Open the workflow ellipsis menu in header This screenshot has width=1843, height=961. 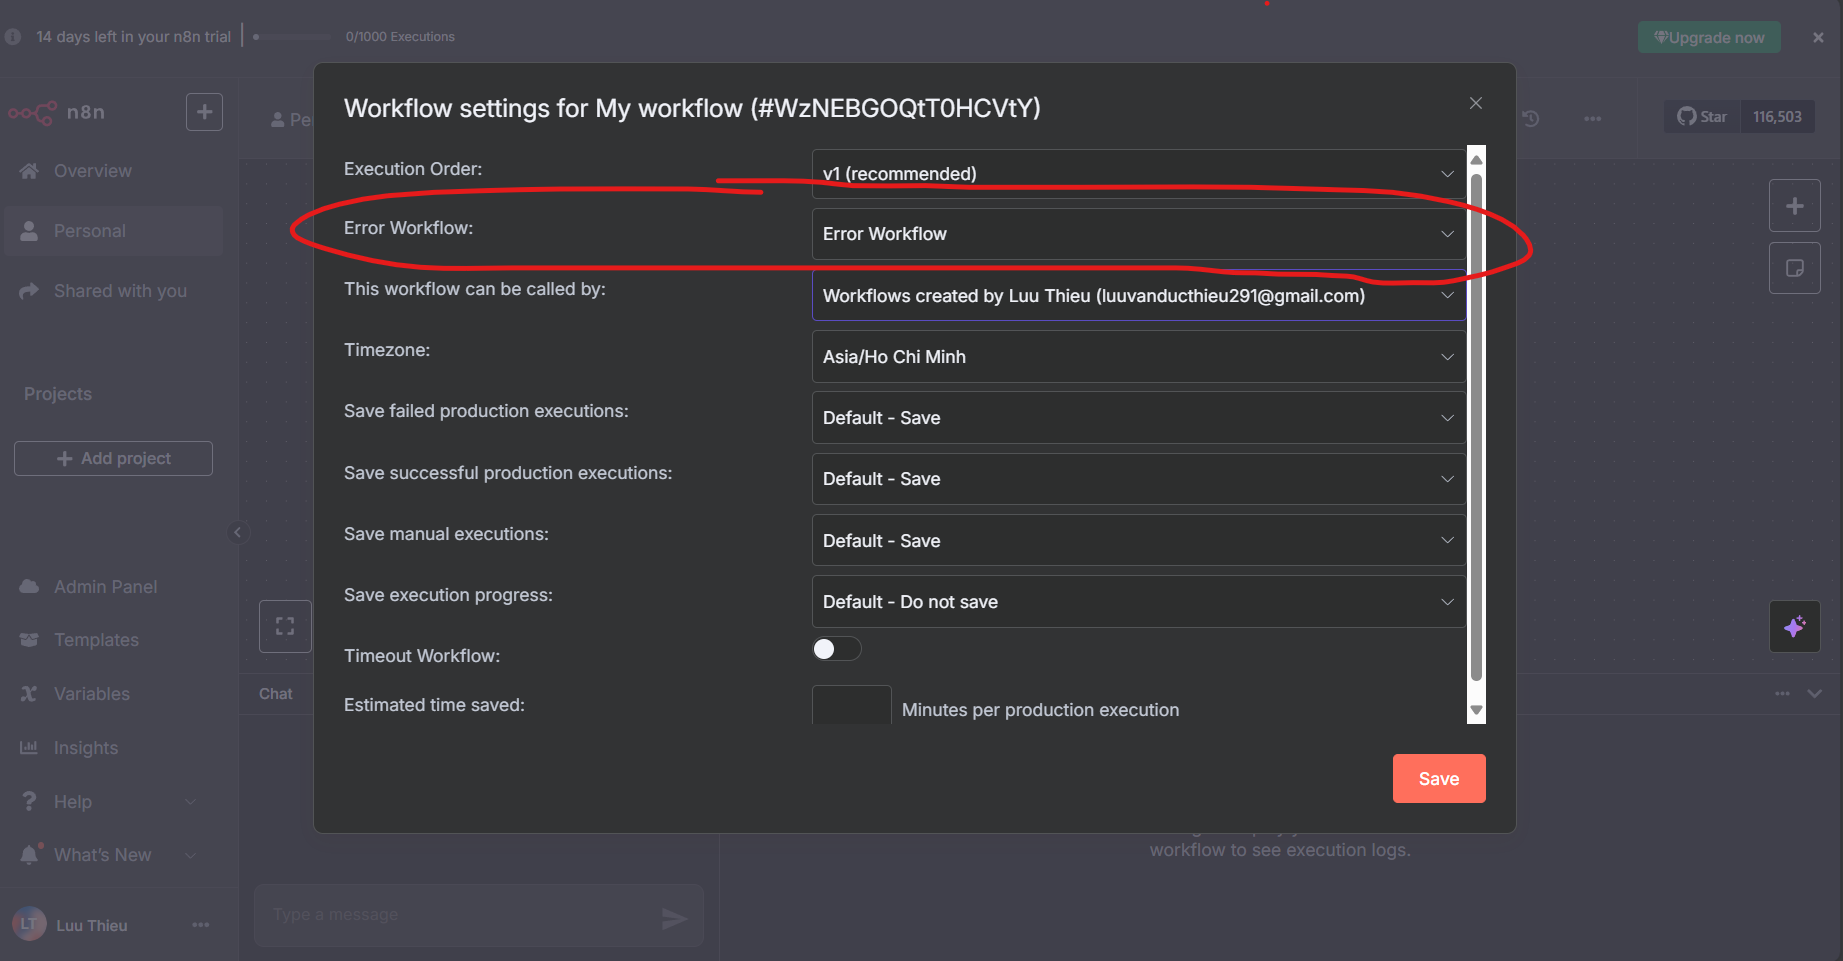point(1593,118)
